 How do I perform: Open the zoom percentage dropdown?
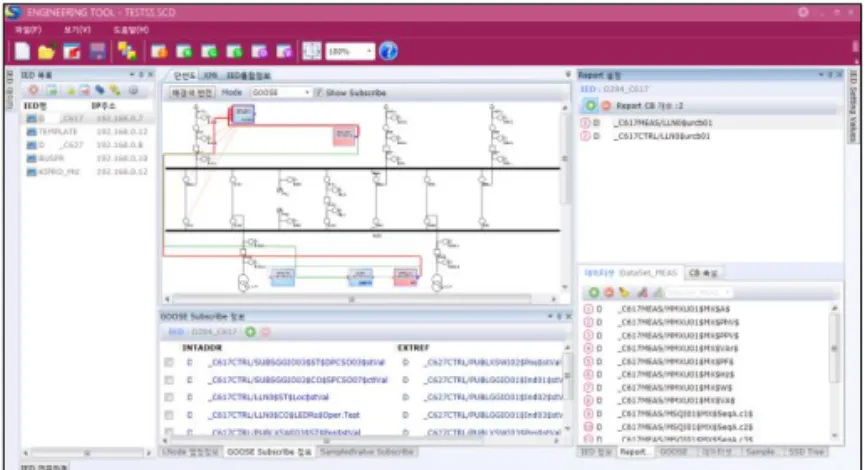tap(369, 51)
